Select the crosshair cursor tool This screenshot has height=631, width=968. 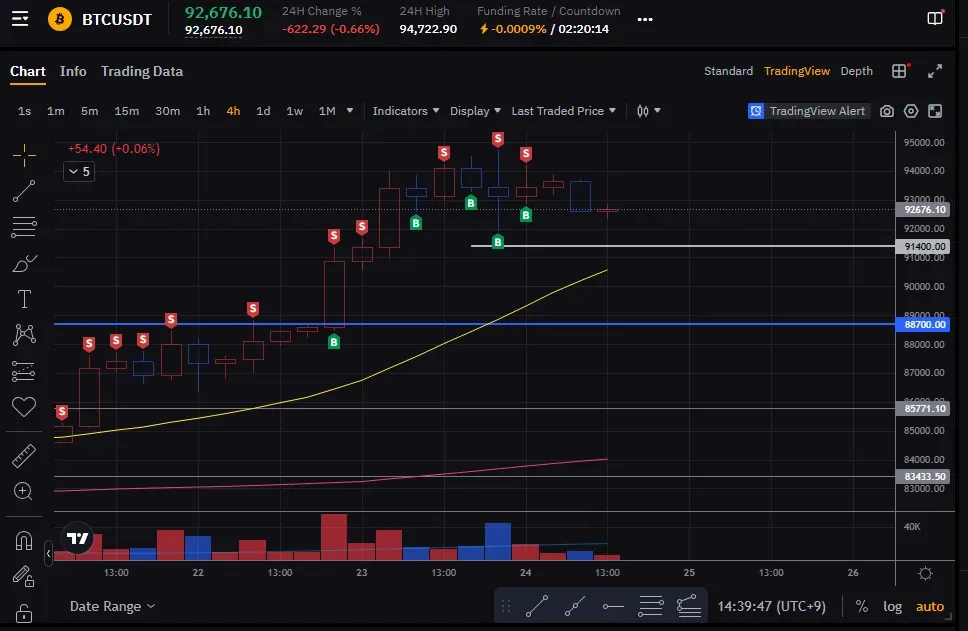click(x=24, y=154)
